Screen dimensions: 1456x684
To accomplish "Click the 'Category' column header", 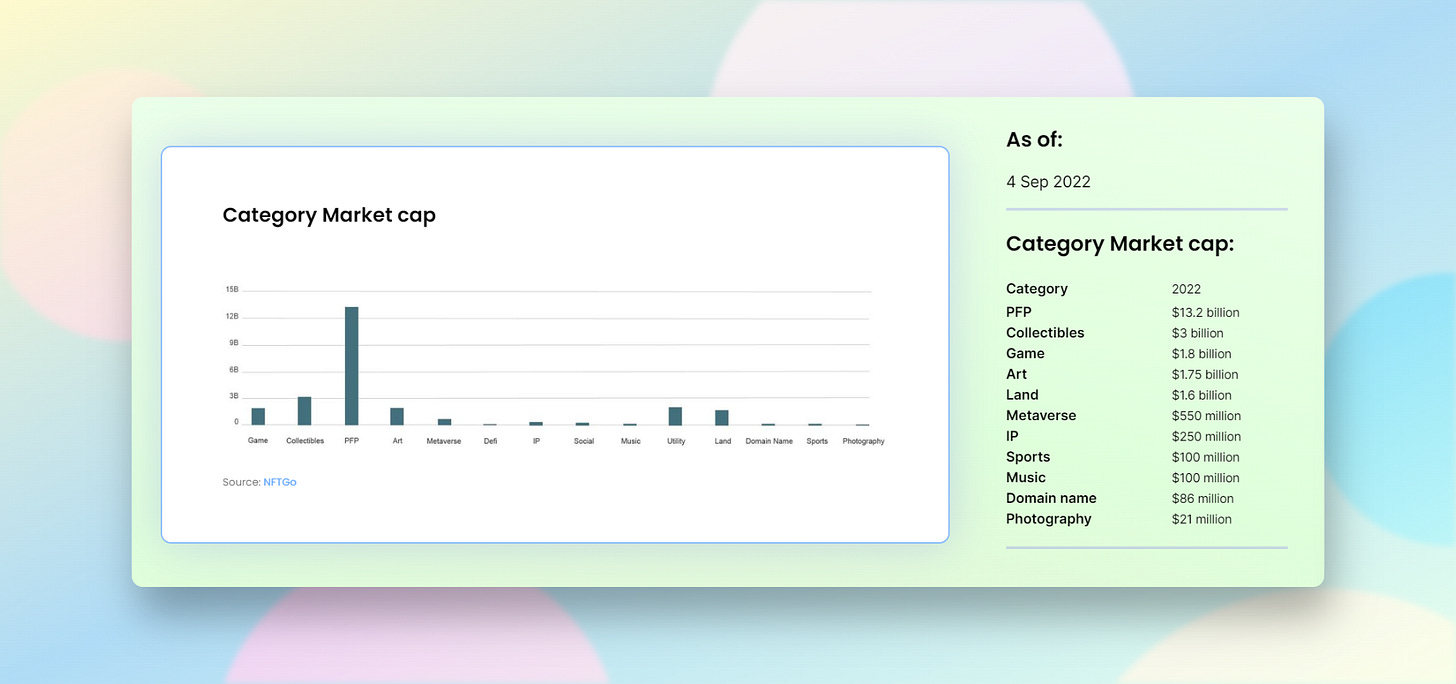I will [1037, 289].
